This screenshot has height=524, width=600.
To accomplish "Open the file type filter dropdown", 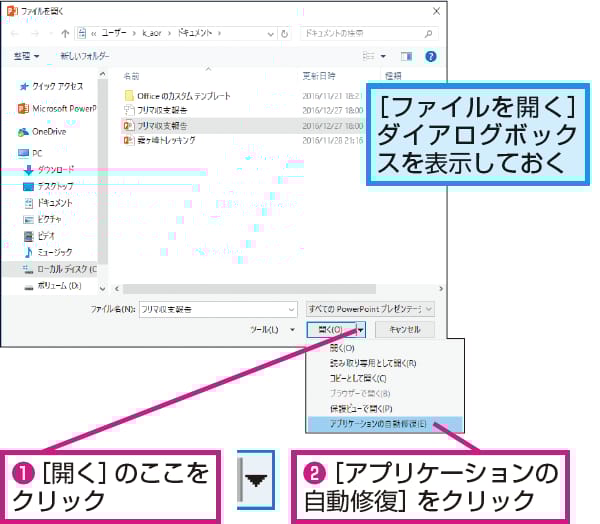I will click(370, 309).
